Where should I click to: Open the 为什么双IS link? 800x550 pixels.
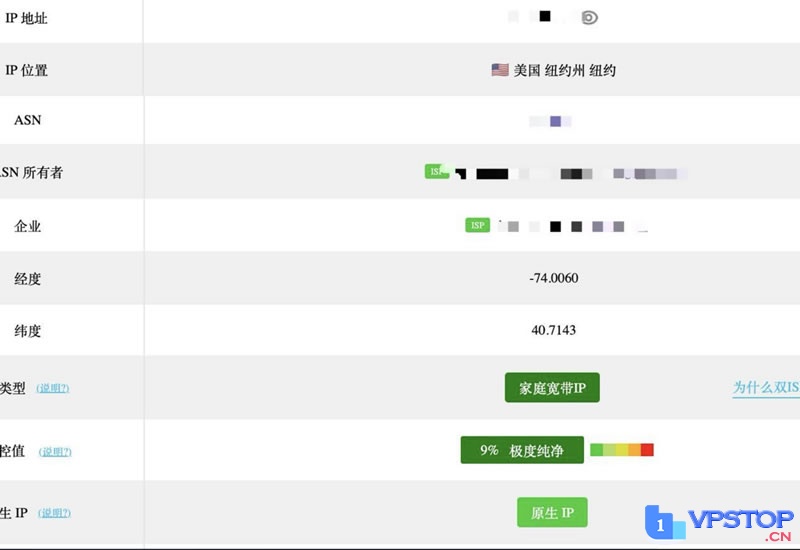[766, 388]
